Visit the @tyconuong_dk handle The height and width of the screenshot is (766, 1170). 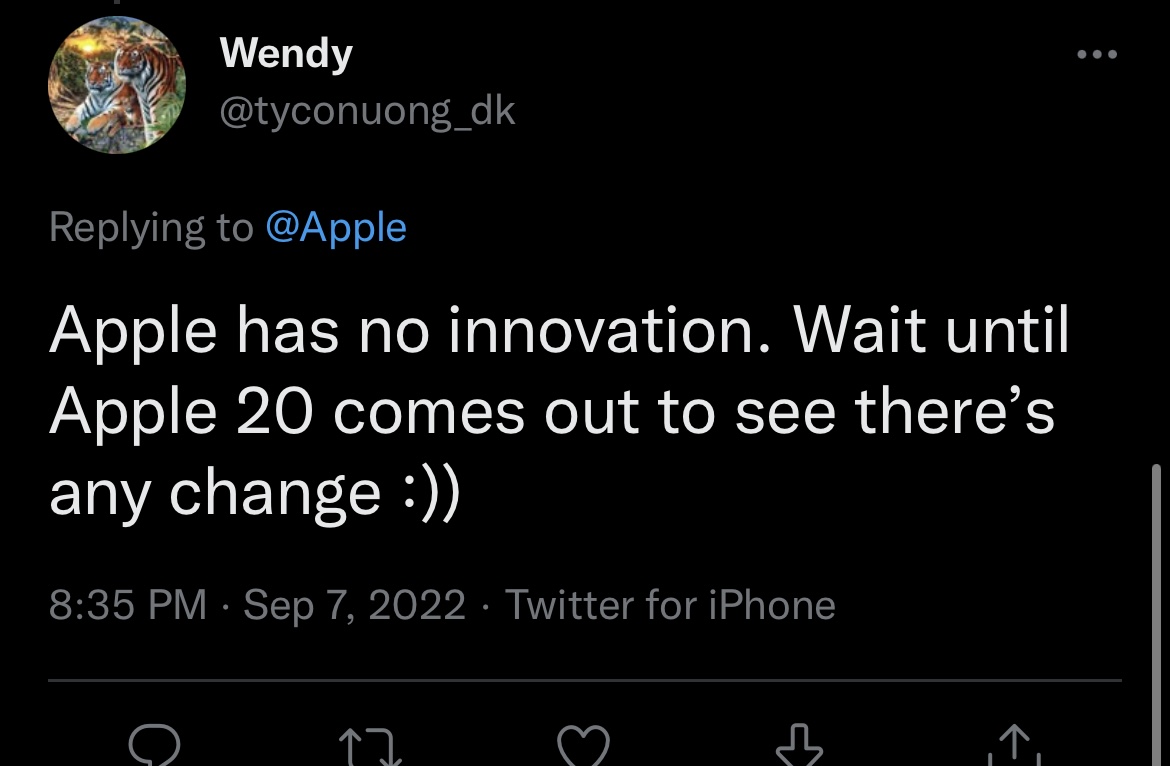pyautogui.click(x=367, y=111)
